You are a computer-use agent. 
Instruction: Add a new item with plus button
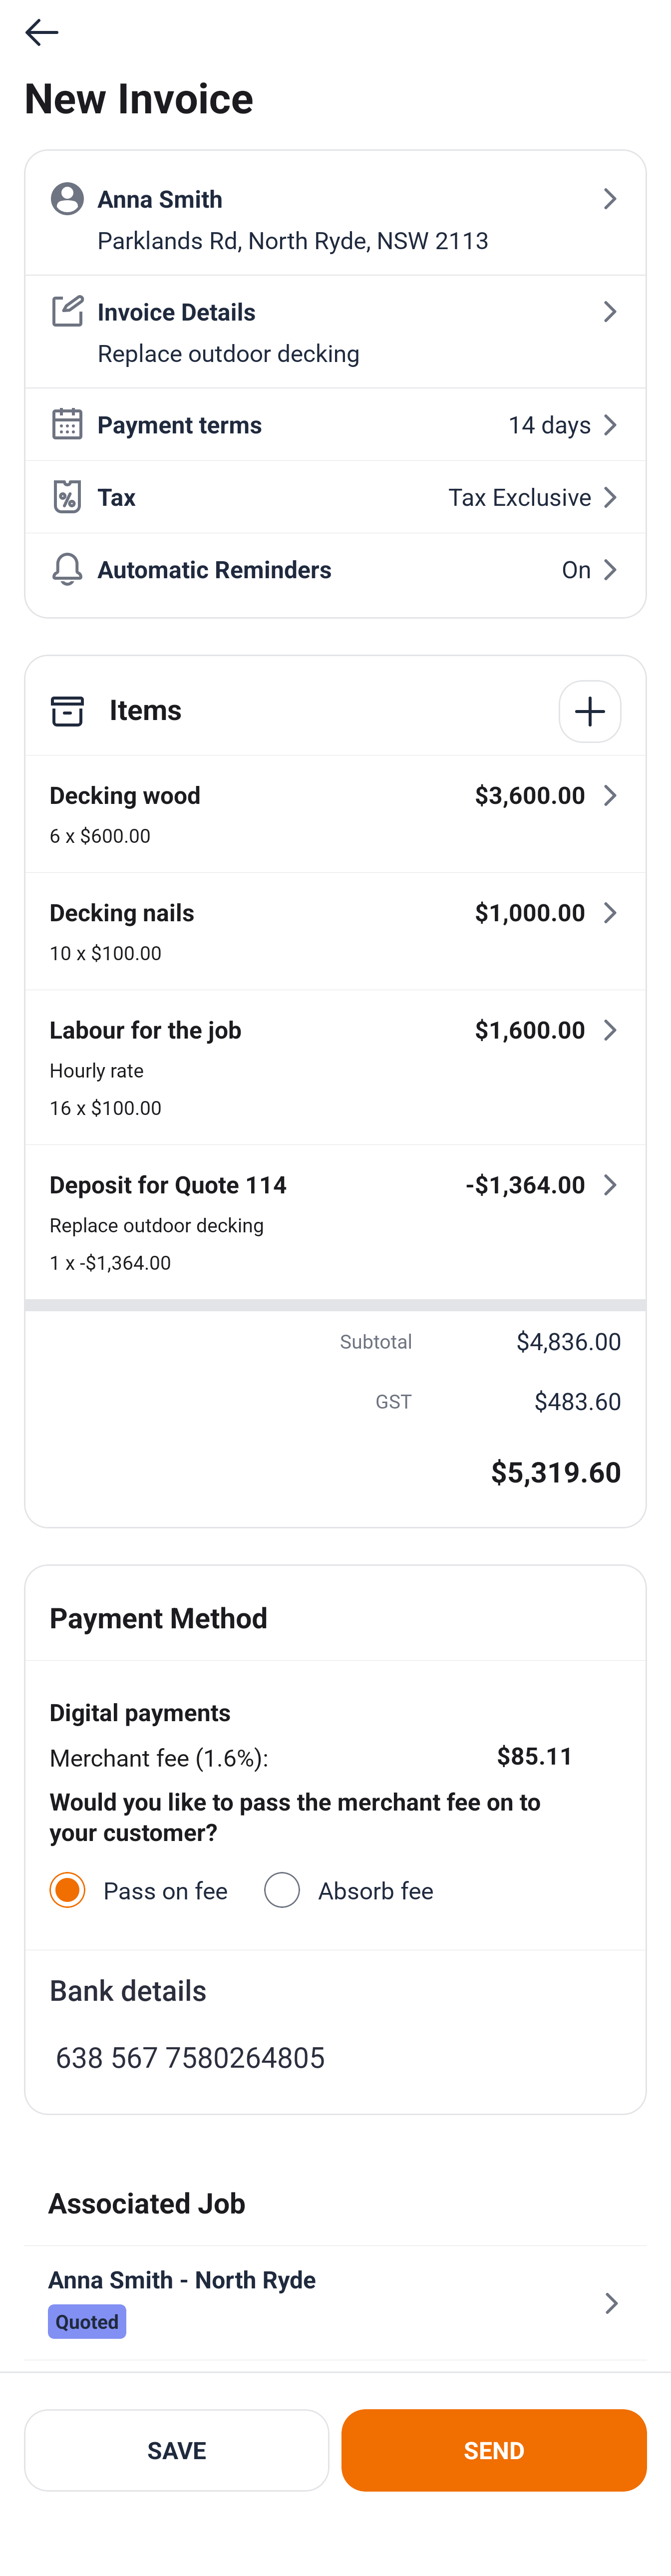point(589,711)
